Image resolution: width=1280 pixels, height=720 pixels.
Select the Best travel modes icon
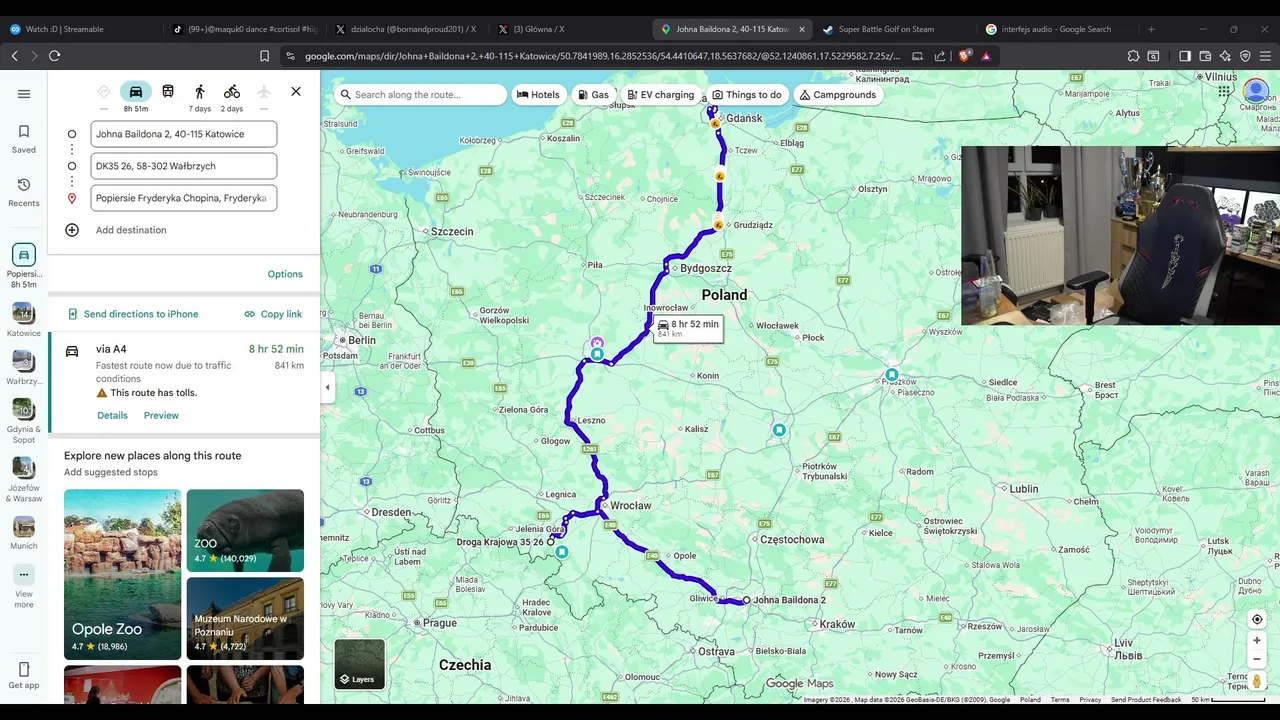[x=104, y=92]
